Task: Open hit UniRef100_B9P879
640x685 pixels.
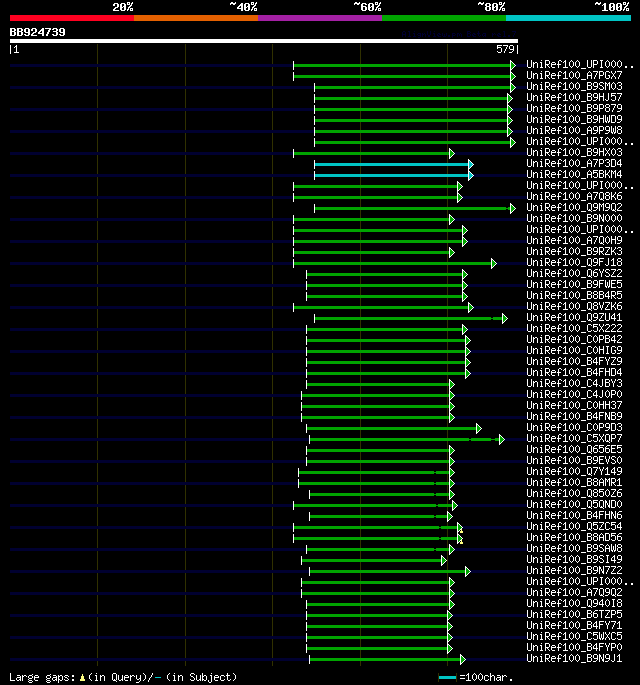Action: [x=574, y=108]
